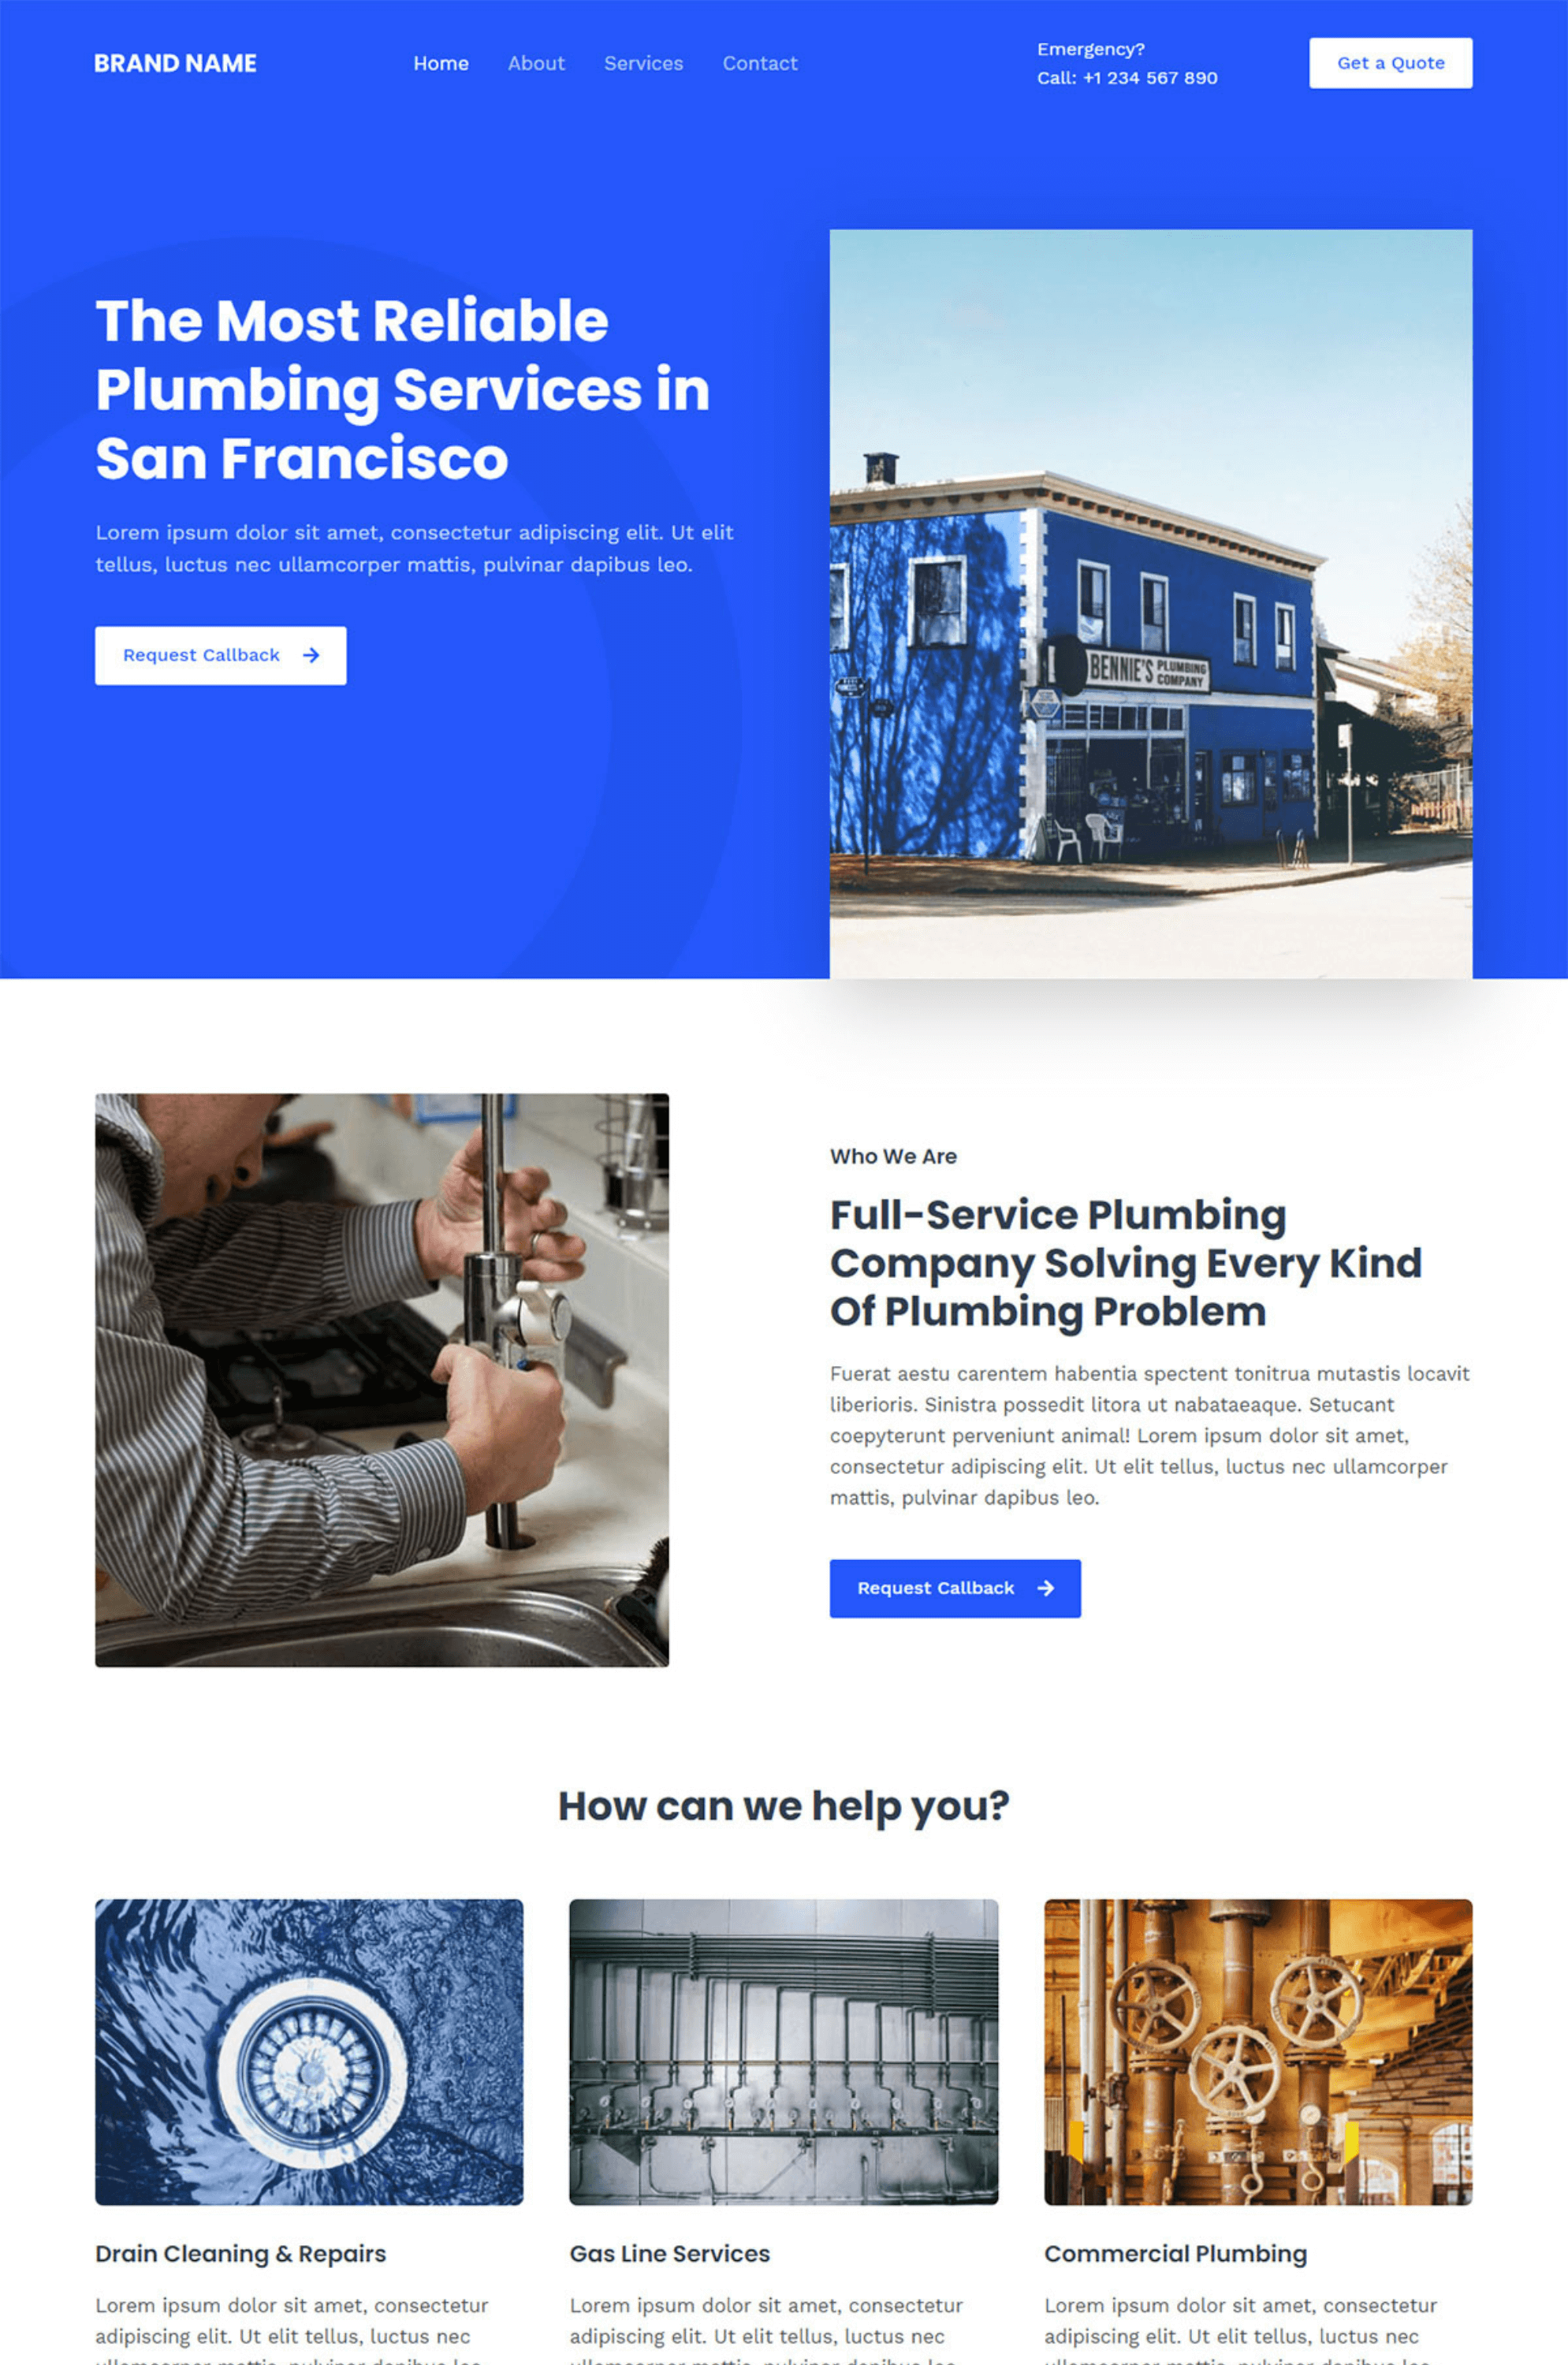Select the About navigation tab
The width and height of the screenshot is (1568, 2365).
534,63
